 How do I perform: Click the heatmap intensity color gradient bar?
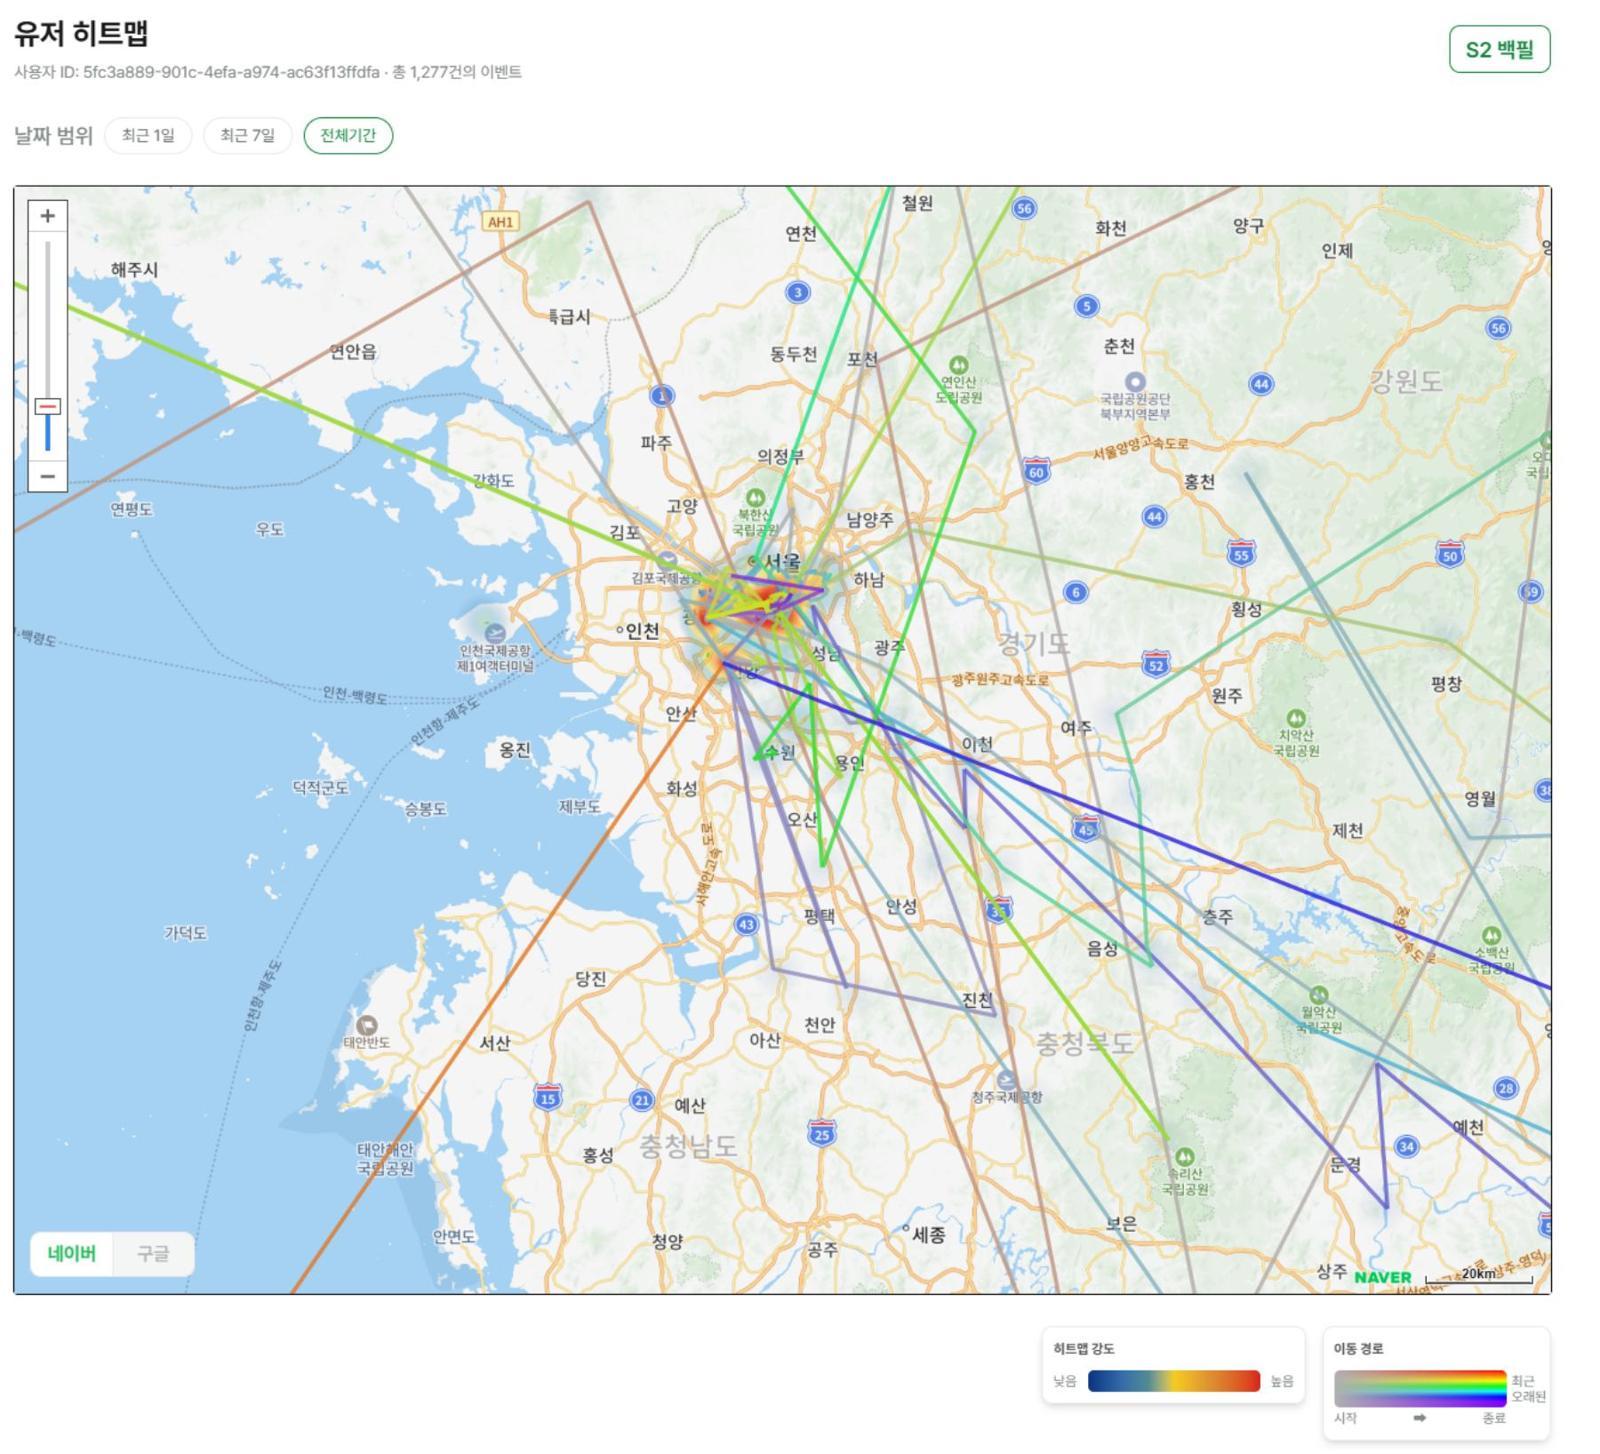(x=1173, y=1381)
